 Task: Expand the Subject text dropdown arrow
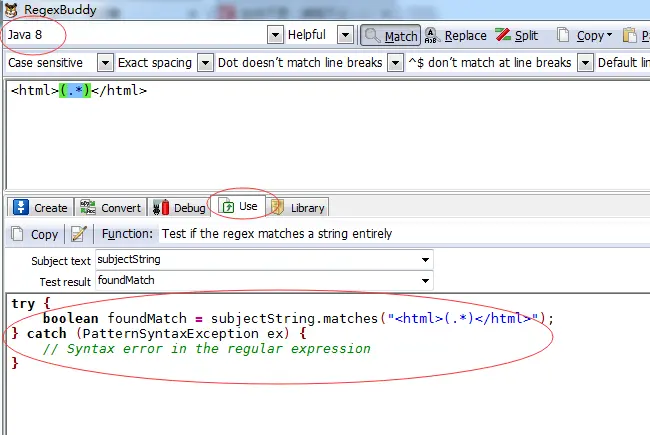click(425, 260)
